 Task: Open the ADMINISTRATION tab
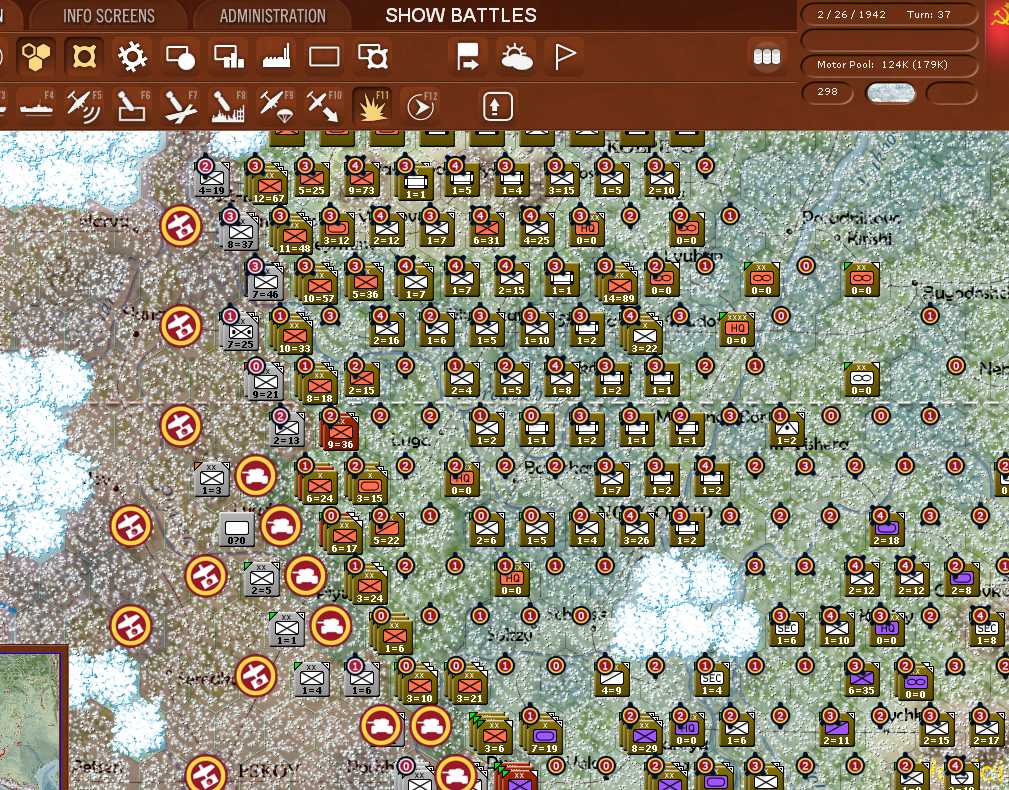coord(272,15)
